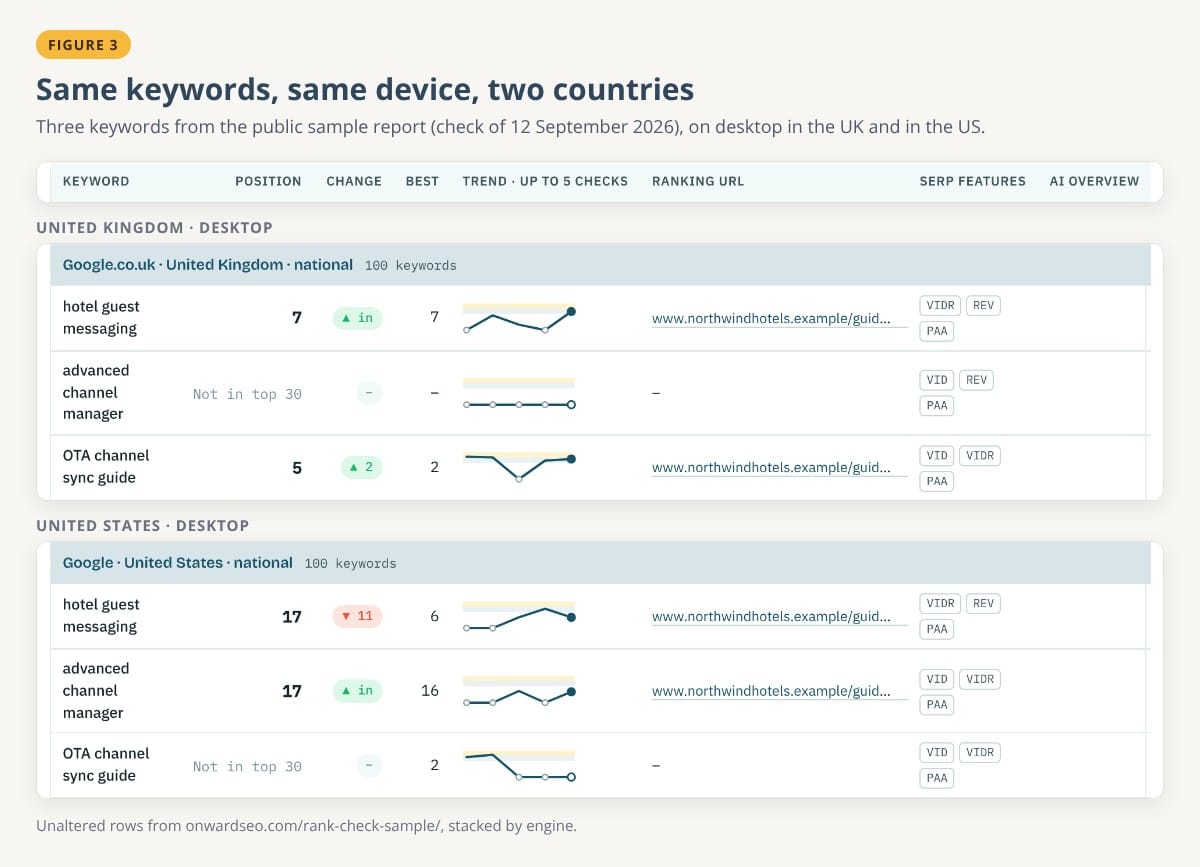Click the '▲ 2' change badge in UK OTA row
The height and width of the screenshot is (867, 1200).
coord(362,467)
